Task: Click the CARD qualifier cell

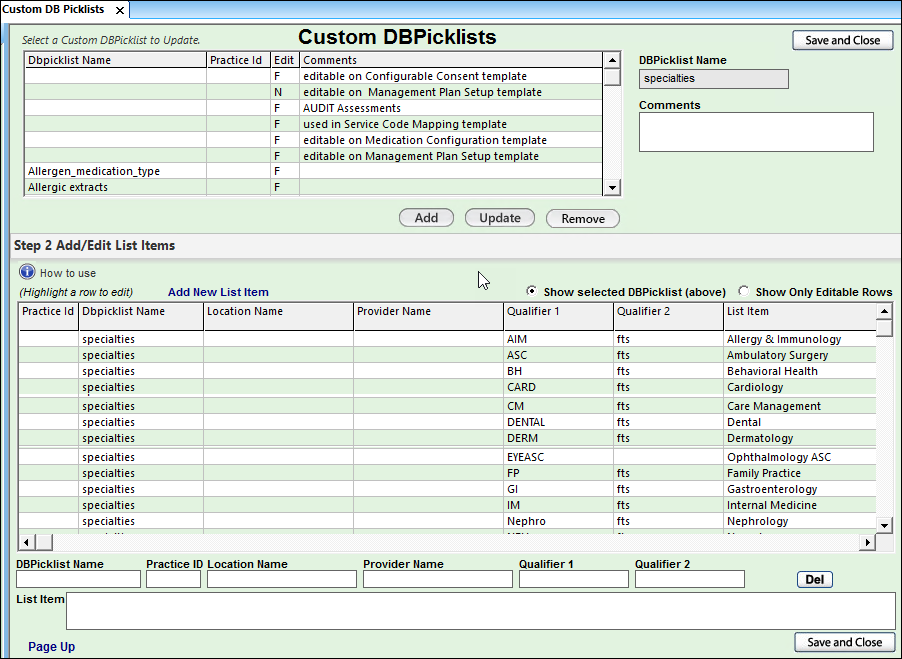Action: (558, 388)
